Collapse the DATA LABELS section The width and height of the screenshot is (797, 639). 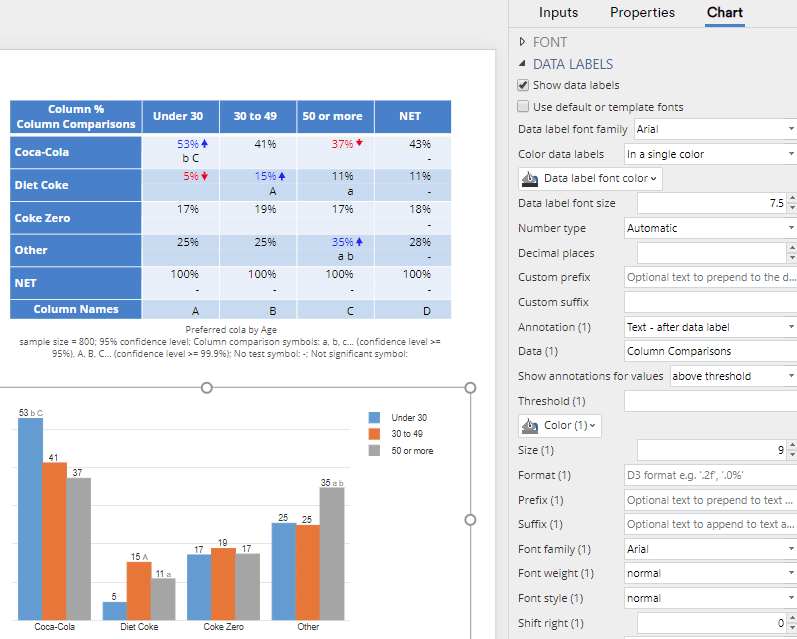coord(522,64)
